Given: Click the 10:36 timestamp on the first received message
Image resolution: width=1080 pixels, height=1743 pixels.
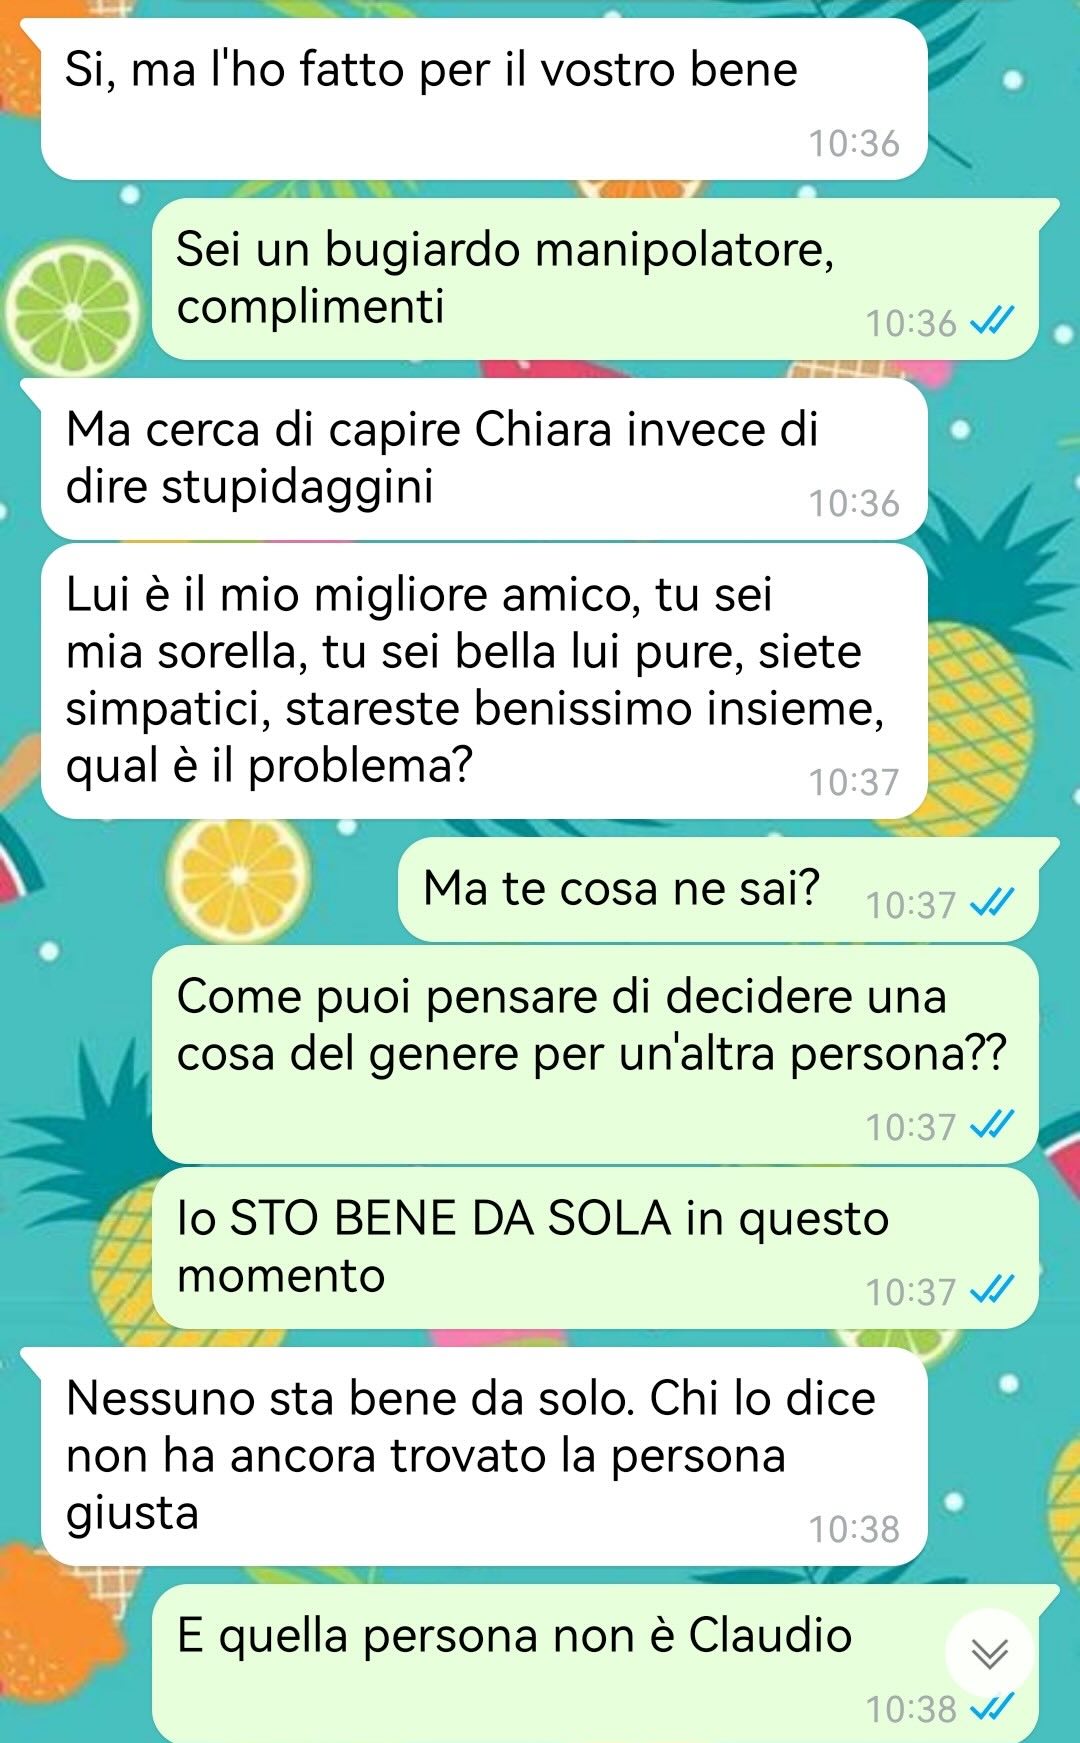Looking at the screenshot, I should click(854, 143).
